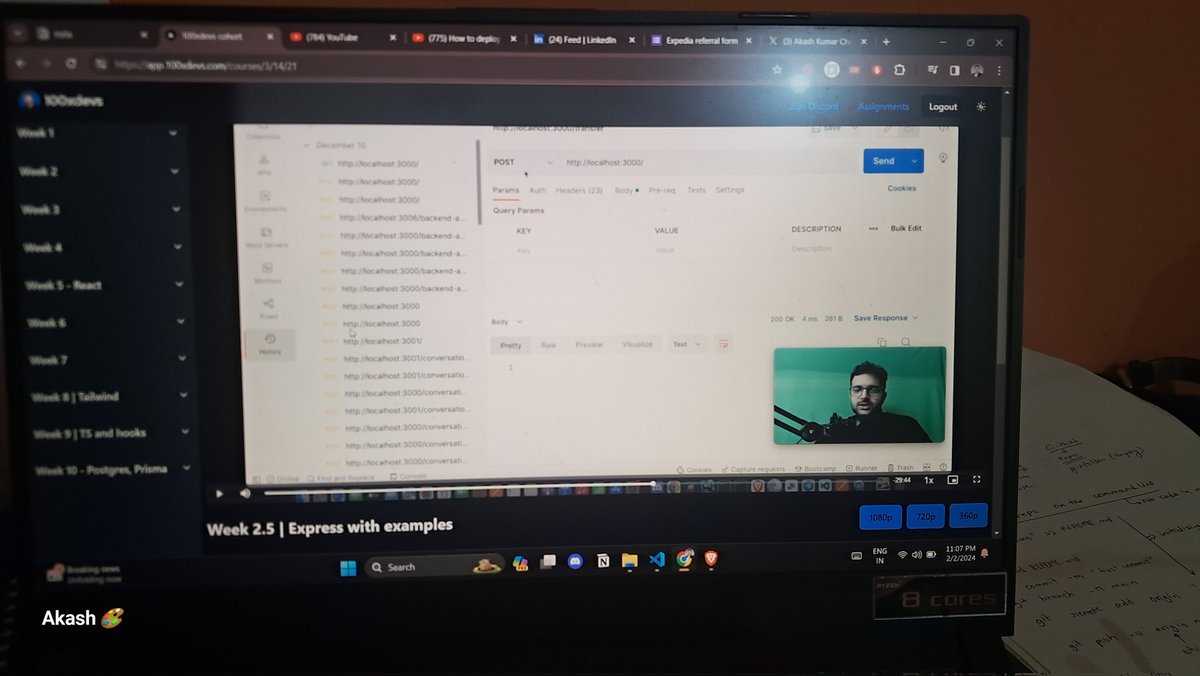Select the Pretty response view tab

pyautogui.click(x=510, y=344)
